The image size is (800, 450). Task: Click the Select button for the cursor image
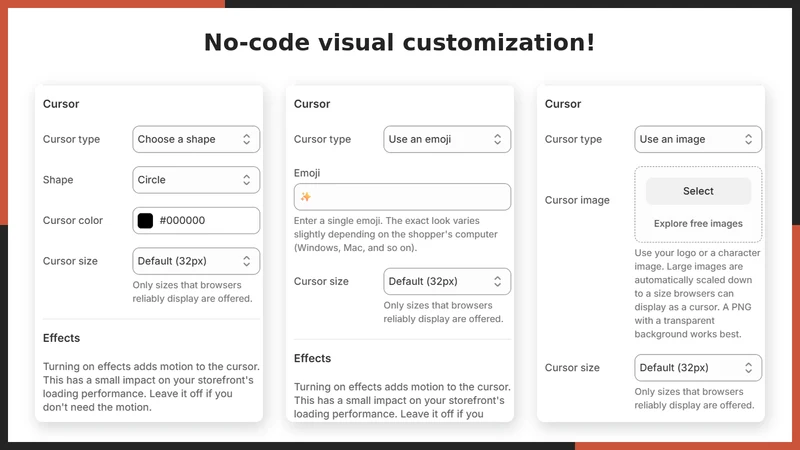click(698, 191)
